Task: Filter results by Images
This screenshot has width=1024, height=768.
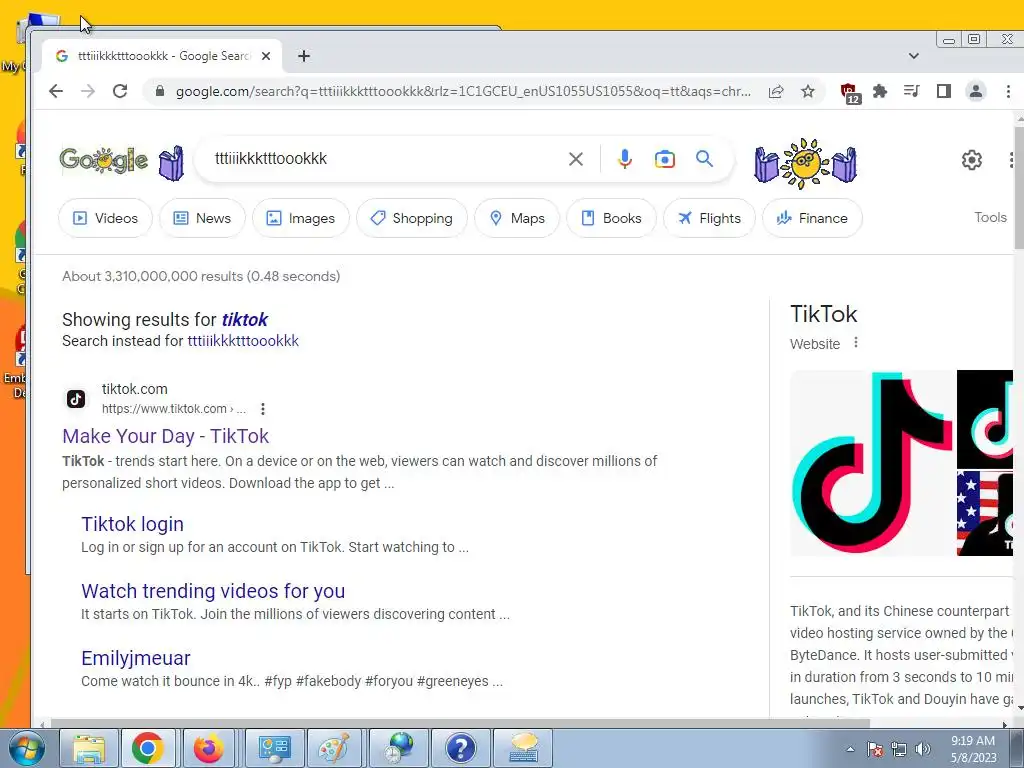Action: pyautogui.click(x=301, y=218)
